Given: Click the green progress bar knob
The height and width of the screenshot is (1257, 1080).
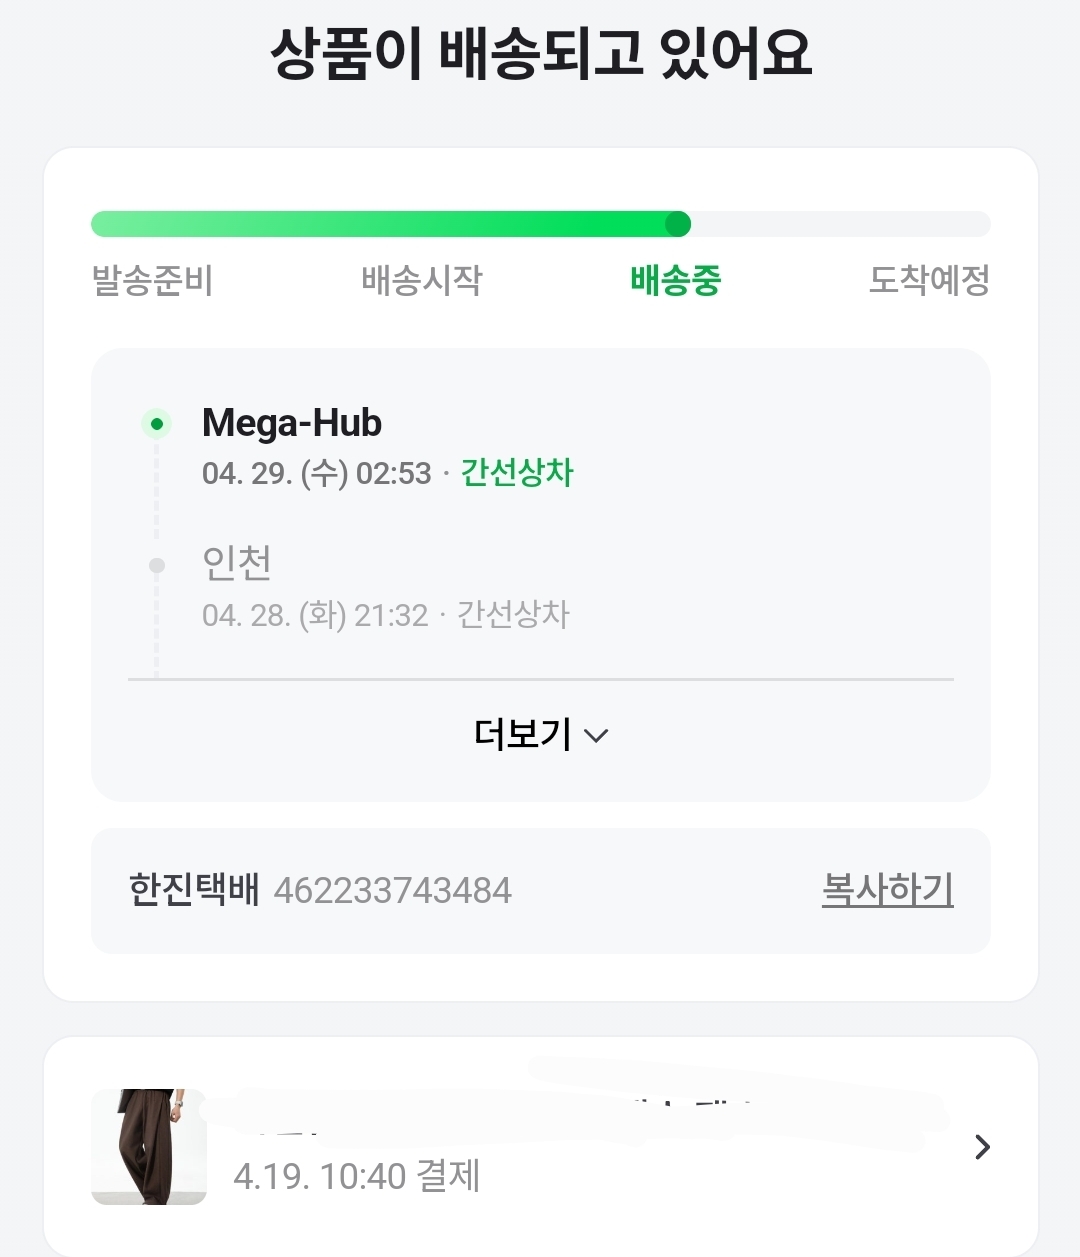Looking at the screenshot, I should pos(677,224).
